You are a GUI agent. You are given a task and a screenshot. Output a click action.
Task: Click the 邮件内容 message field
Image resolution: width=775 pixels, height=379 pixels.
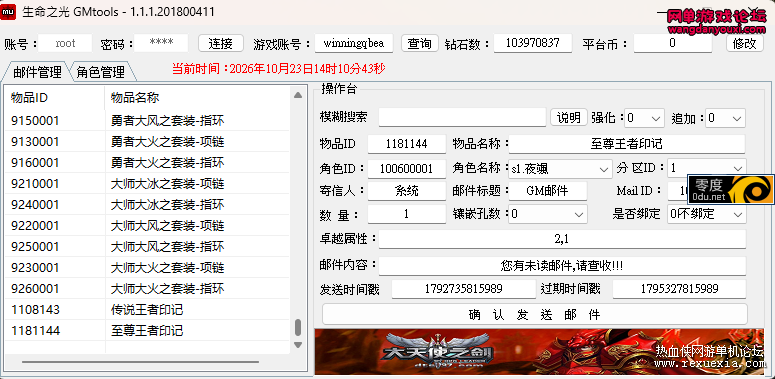562,266
